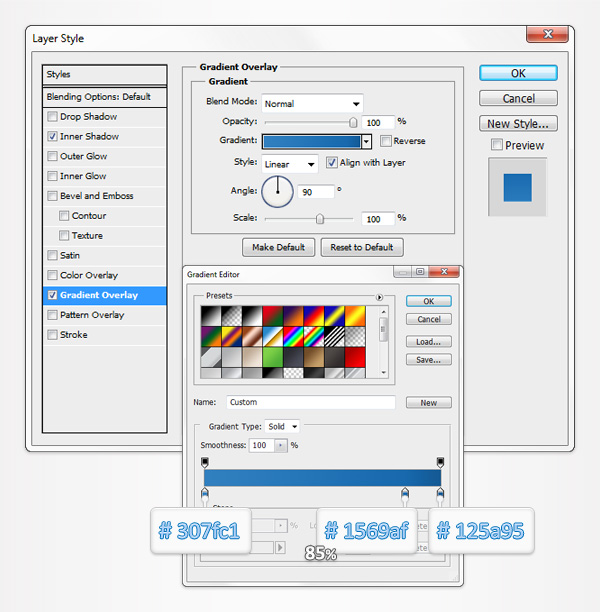This screenshot has height=612, width=600.
Task: Click the Gradient Editor OK button
Action: click(429, 301)
